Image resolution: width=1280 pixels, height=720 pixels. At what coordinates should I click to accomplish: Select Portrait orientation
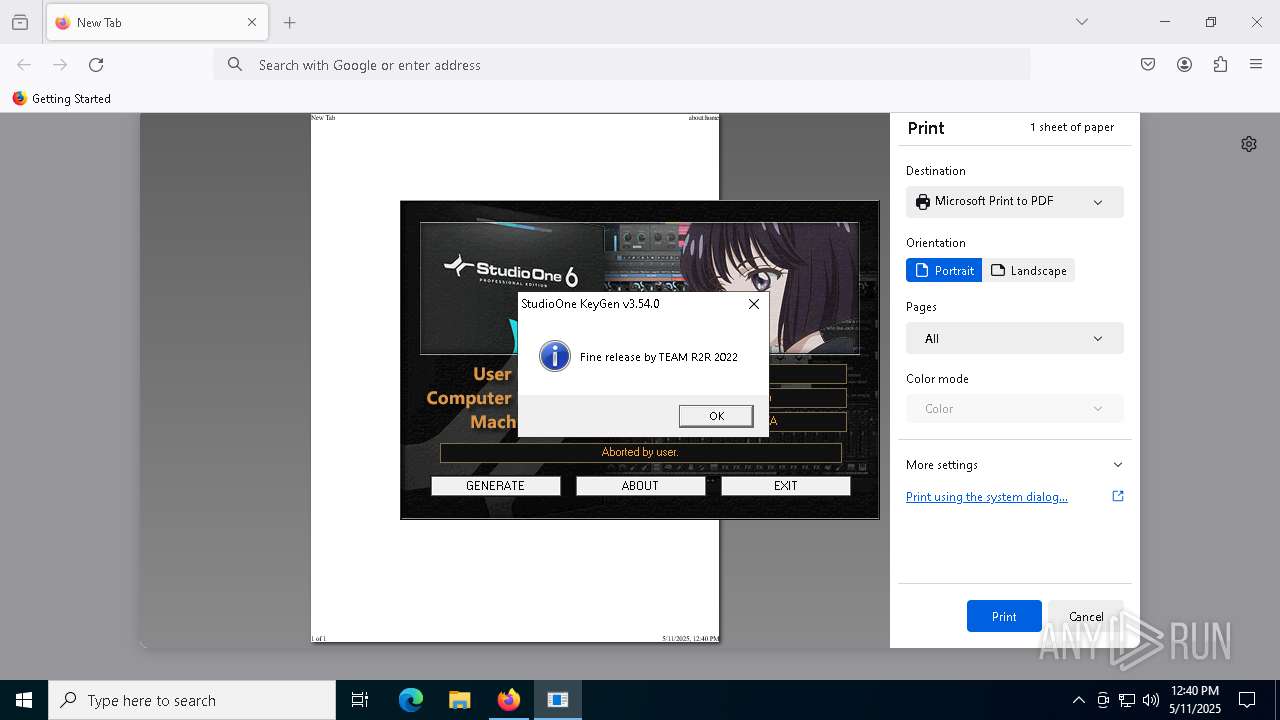(x=944, y=271)
